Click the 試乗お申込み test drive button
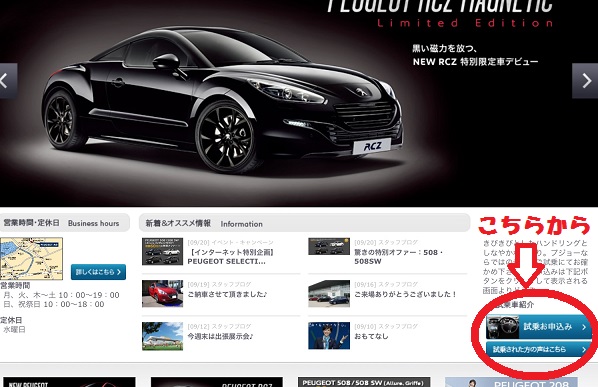Viewport: 598px width, 387px height. 539,327
